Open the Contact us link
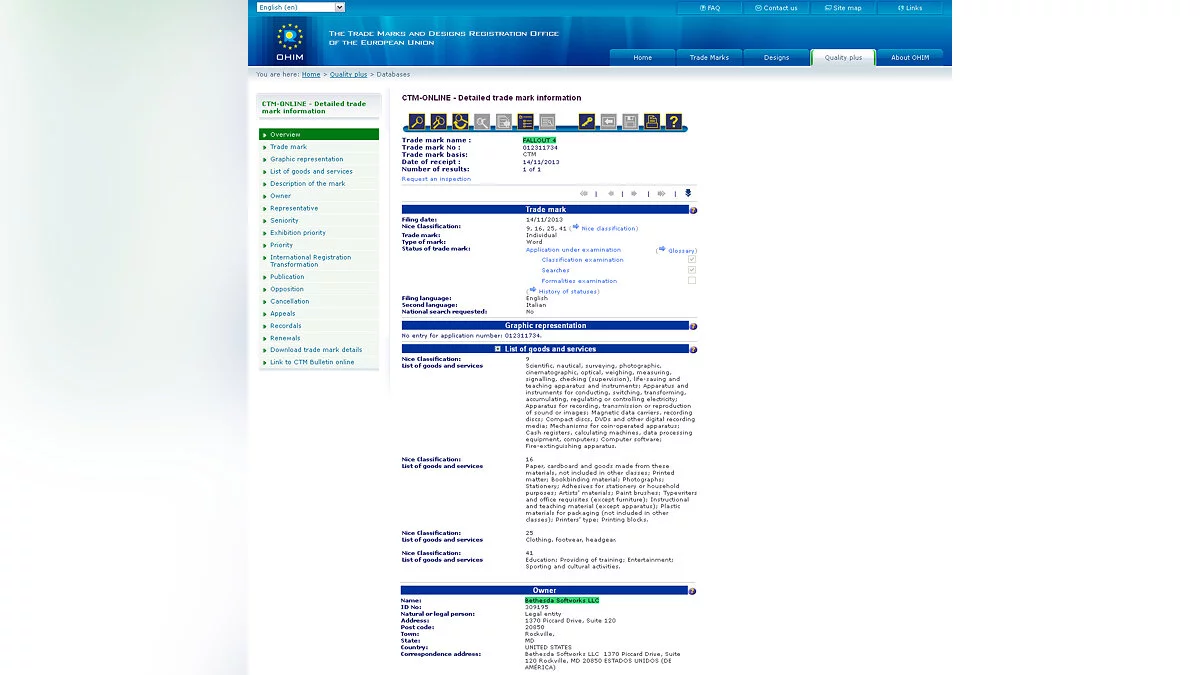Viewport: 1200px width, 675px height. point(776,8)
